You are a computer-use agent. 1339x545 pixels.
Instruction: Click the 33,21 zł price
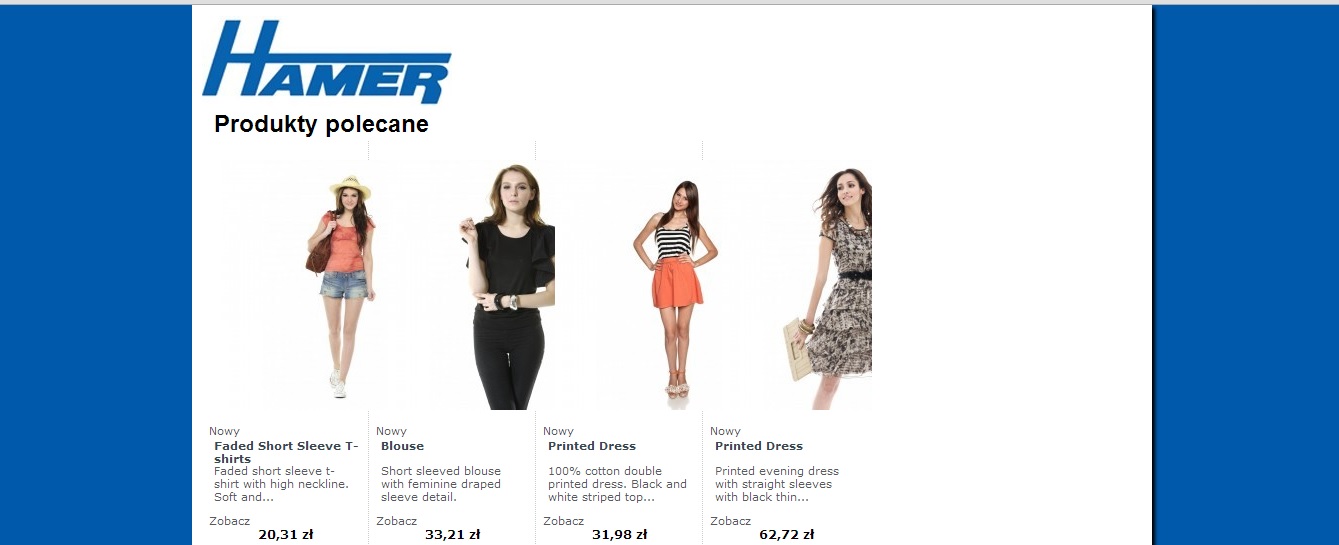coord(453,534)
